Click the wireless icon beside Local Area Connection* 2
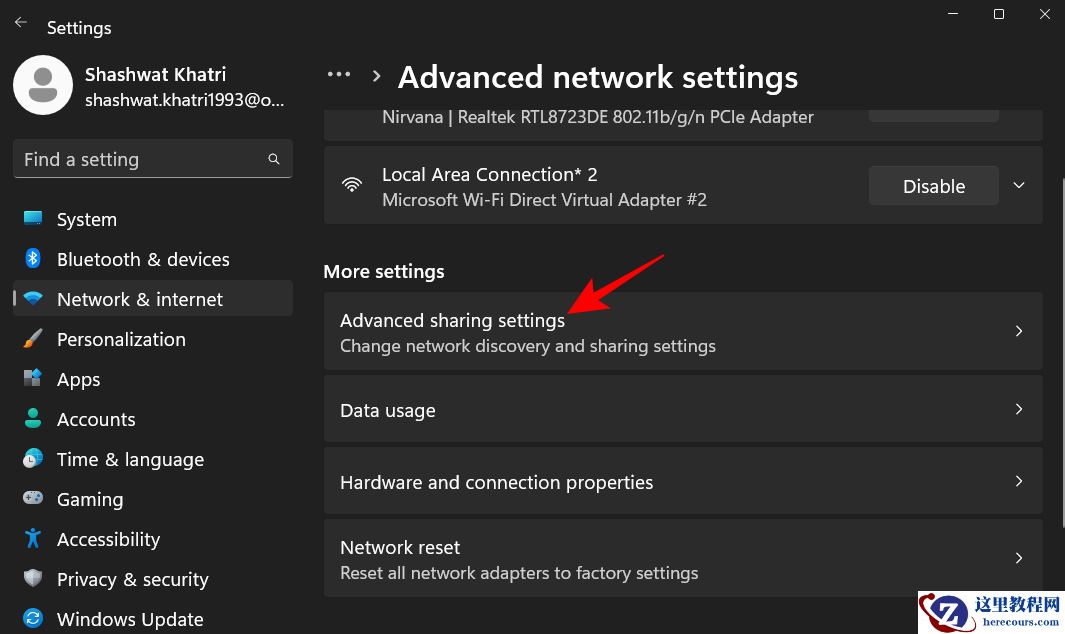 (x=352, y=185)
